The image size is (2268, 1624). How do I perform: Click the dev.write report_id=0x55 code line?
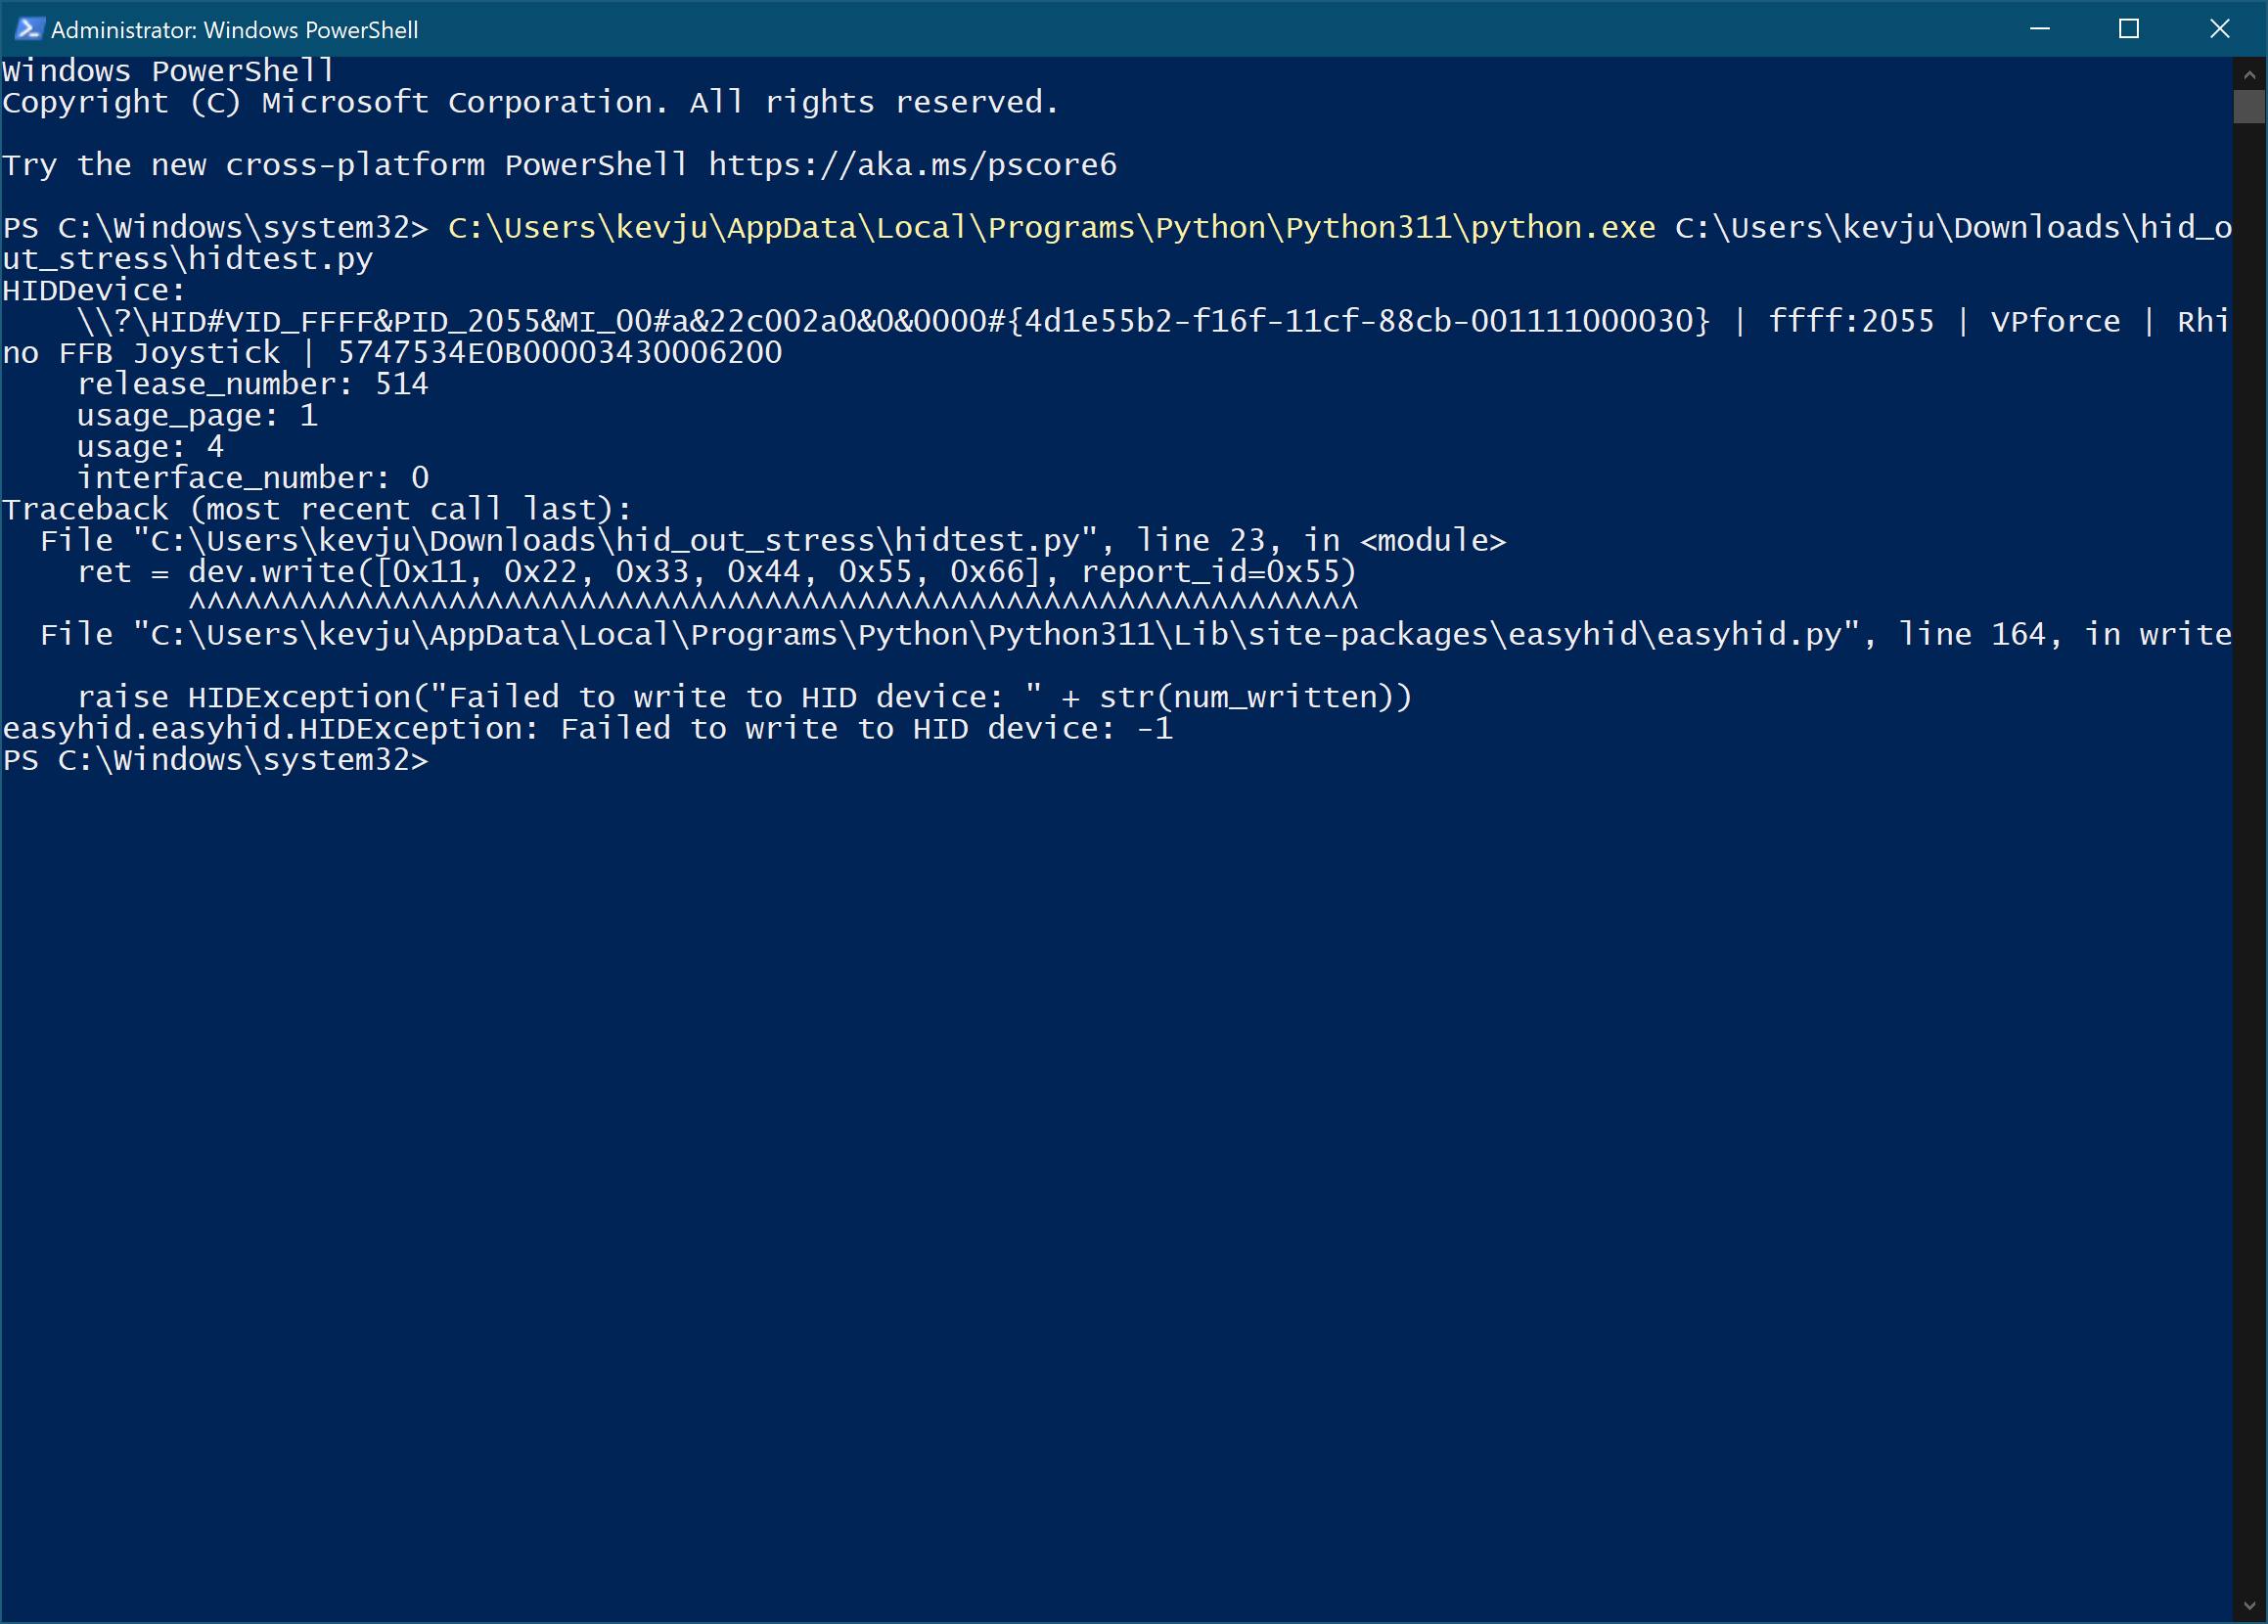pyautogui.click(x=717, y=572)
